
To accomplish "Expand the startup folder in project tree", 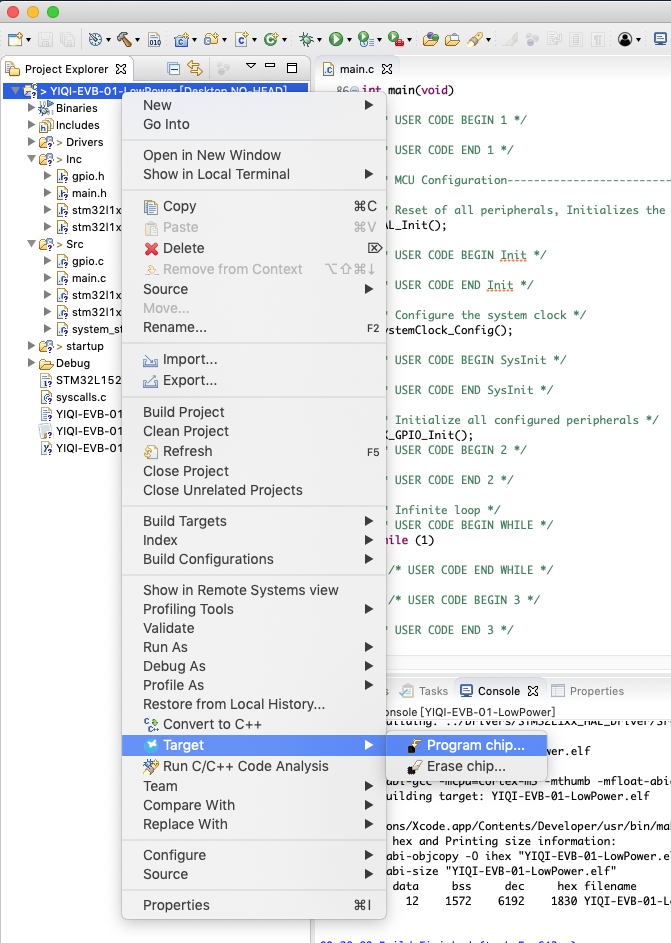I will click(31, 346).
